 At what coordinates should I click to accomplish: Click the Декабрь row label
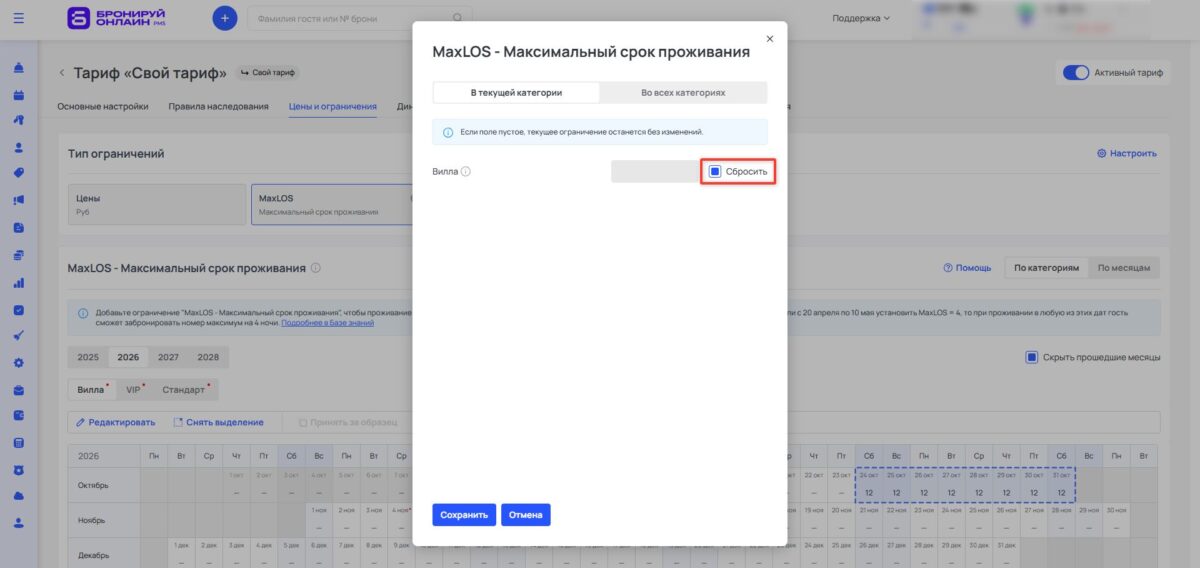click(94, 555)
